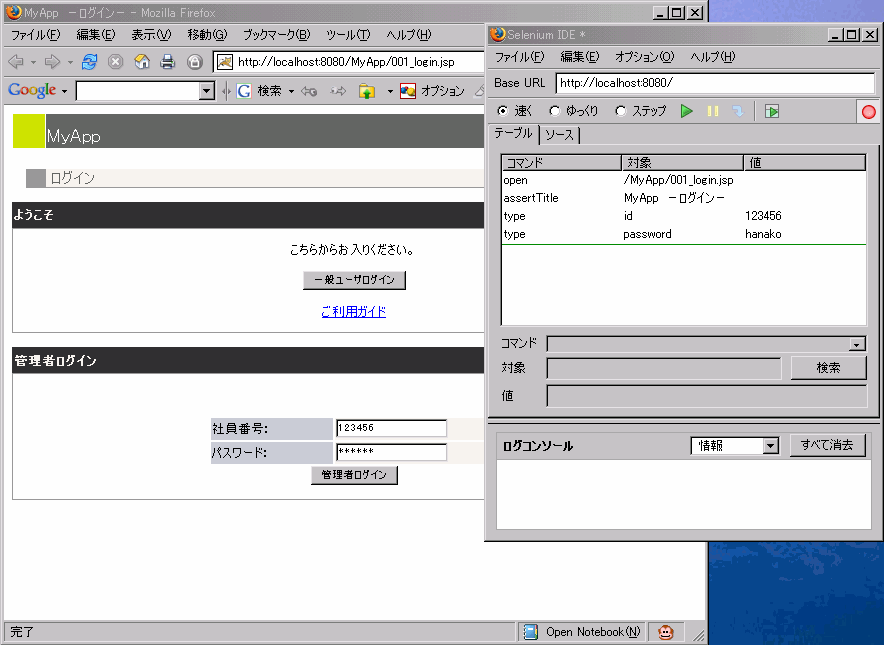
Task: Expand 検索 dropdown arrow in Google toolbar
Action: point(291,91)
